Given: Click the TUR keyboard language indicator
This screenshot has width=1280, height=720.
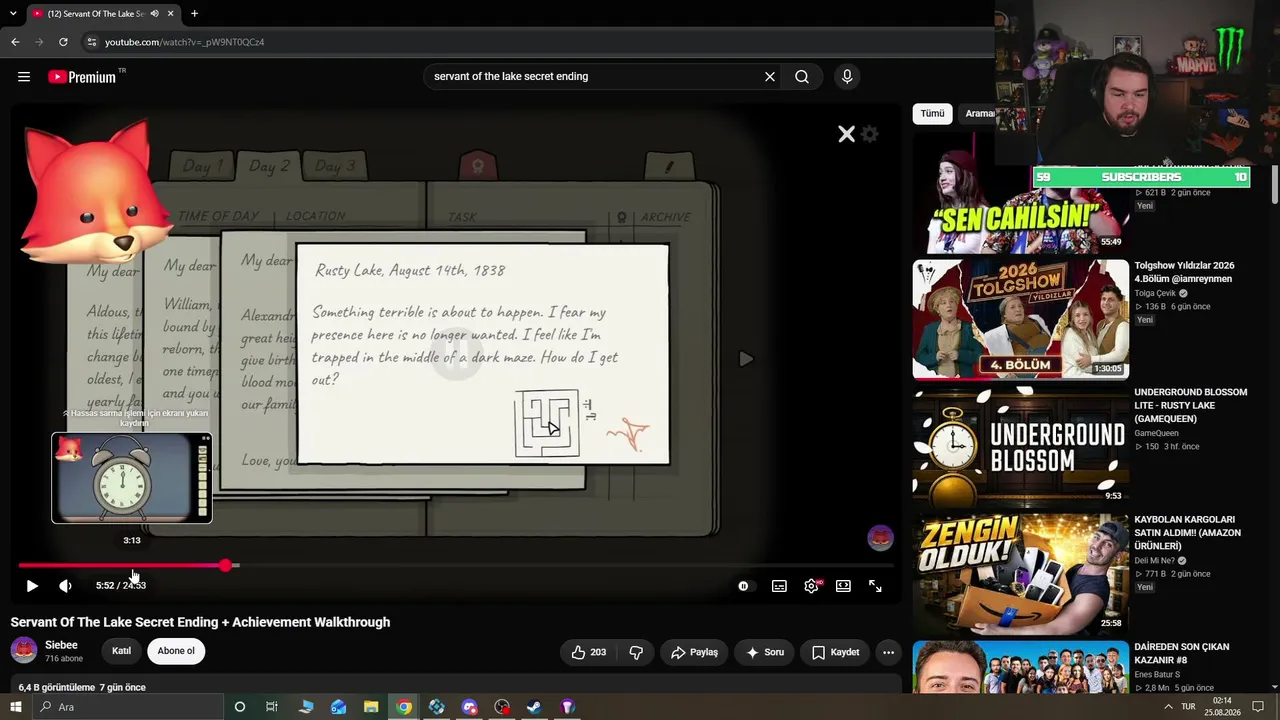Looking at the screenshot, I should click(x=1188, y=707).
